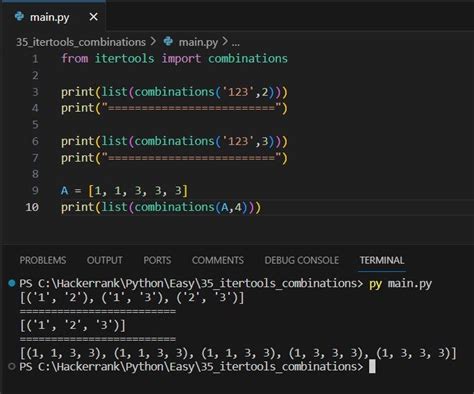Click the Python icon on main.py tab
474x394 pixels.
click(x=20, y=16)
